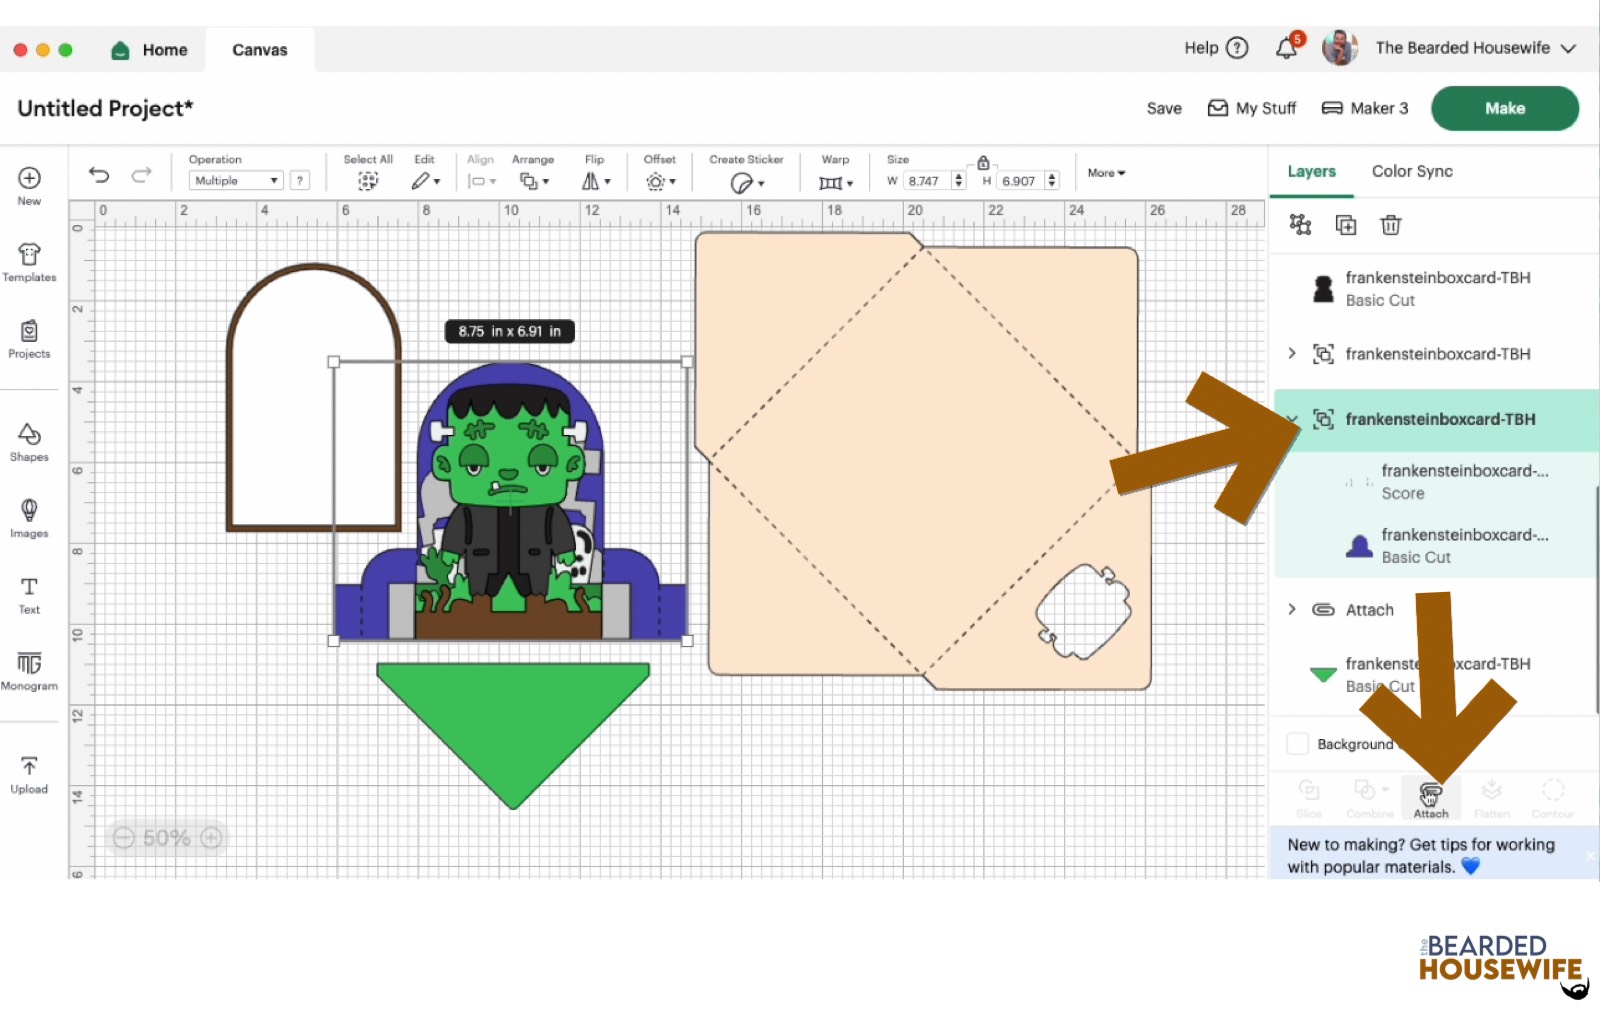Click the width size input field
Screen dimensions: 1600x1017
coord(926,181)
